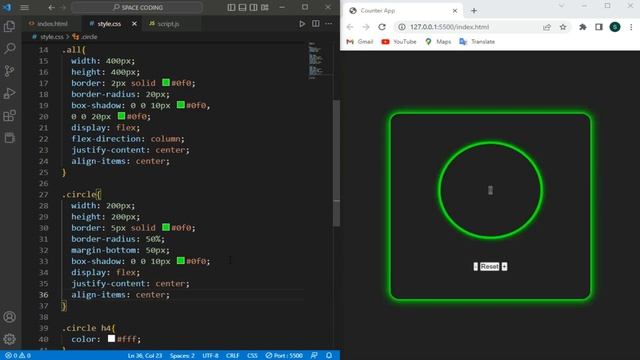Click the UTF-8 encoding status item

(x=210, y=356)
